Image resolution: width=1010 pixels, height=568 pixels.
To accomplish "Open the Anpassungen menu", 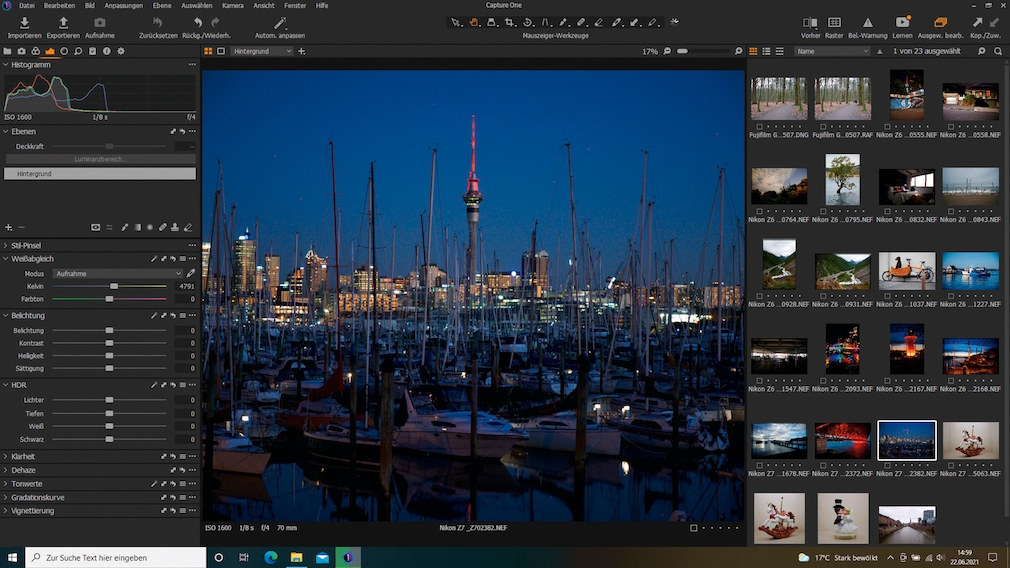I will click(x=123, y=6).
